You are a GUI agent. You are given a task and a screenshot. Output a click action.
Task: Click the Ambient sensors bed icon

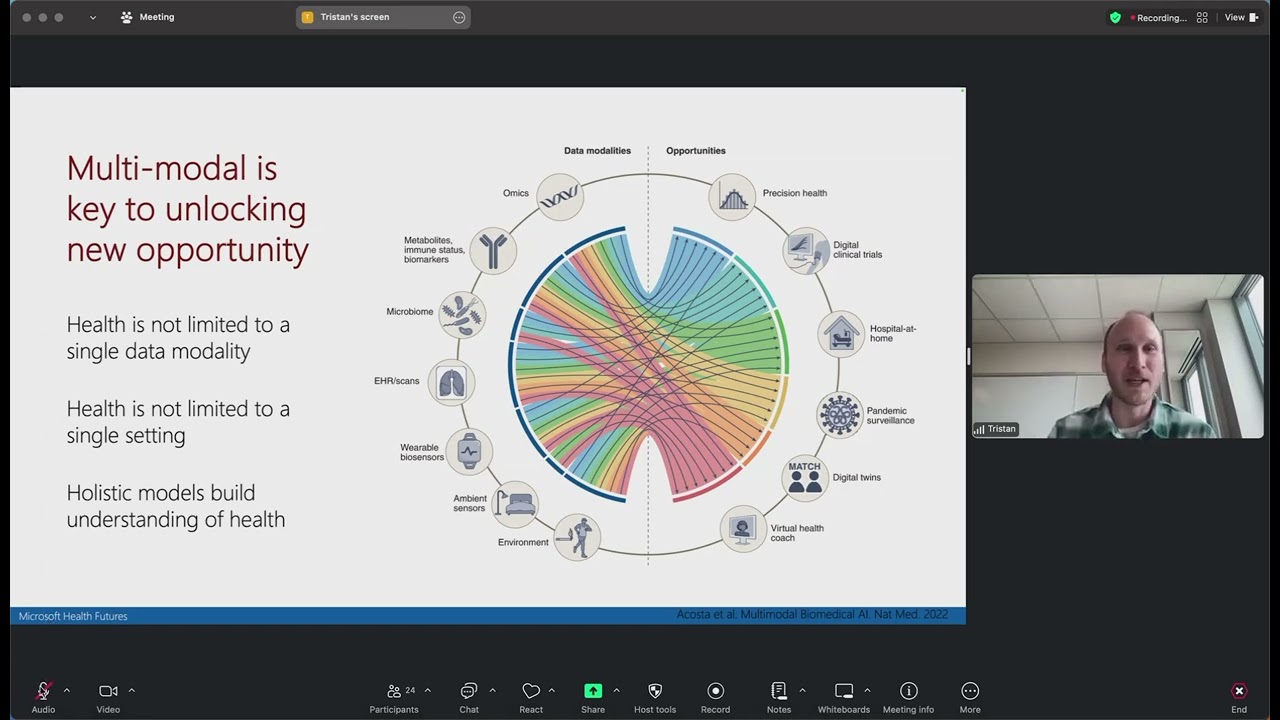click(x=514, y=503)
